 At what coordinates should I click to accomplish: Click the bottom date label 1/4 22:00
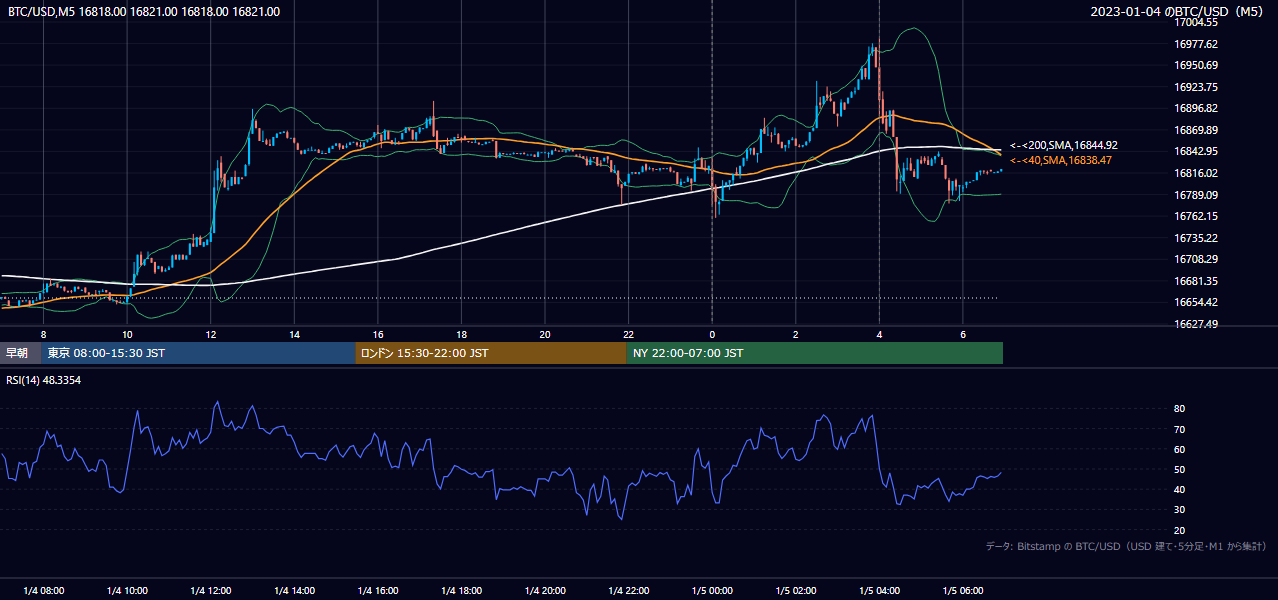[x=629, y=591]
